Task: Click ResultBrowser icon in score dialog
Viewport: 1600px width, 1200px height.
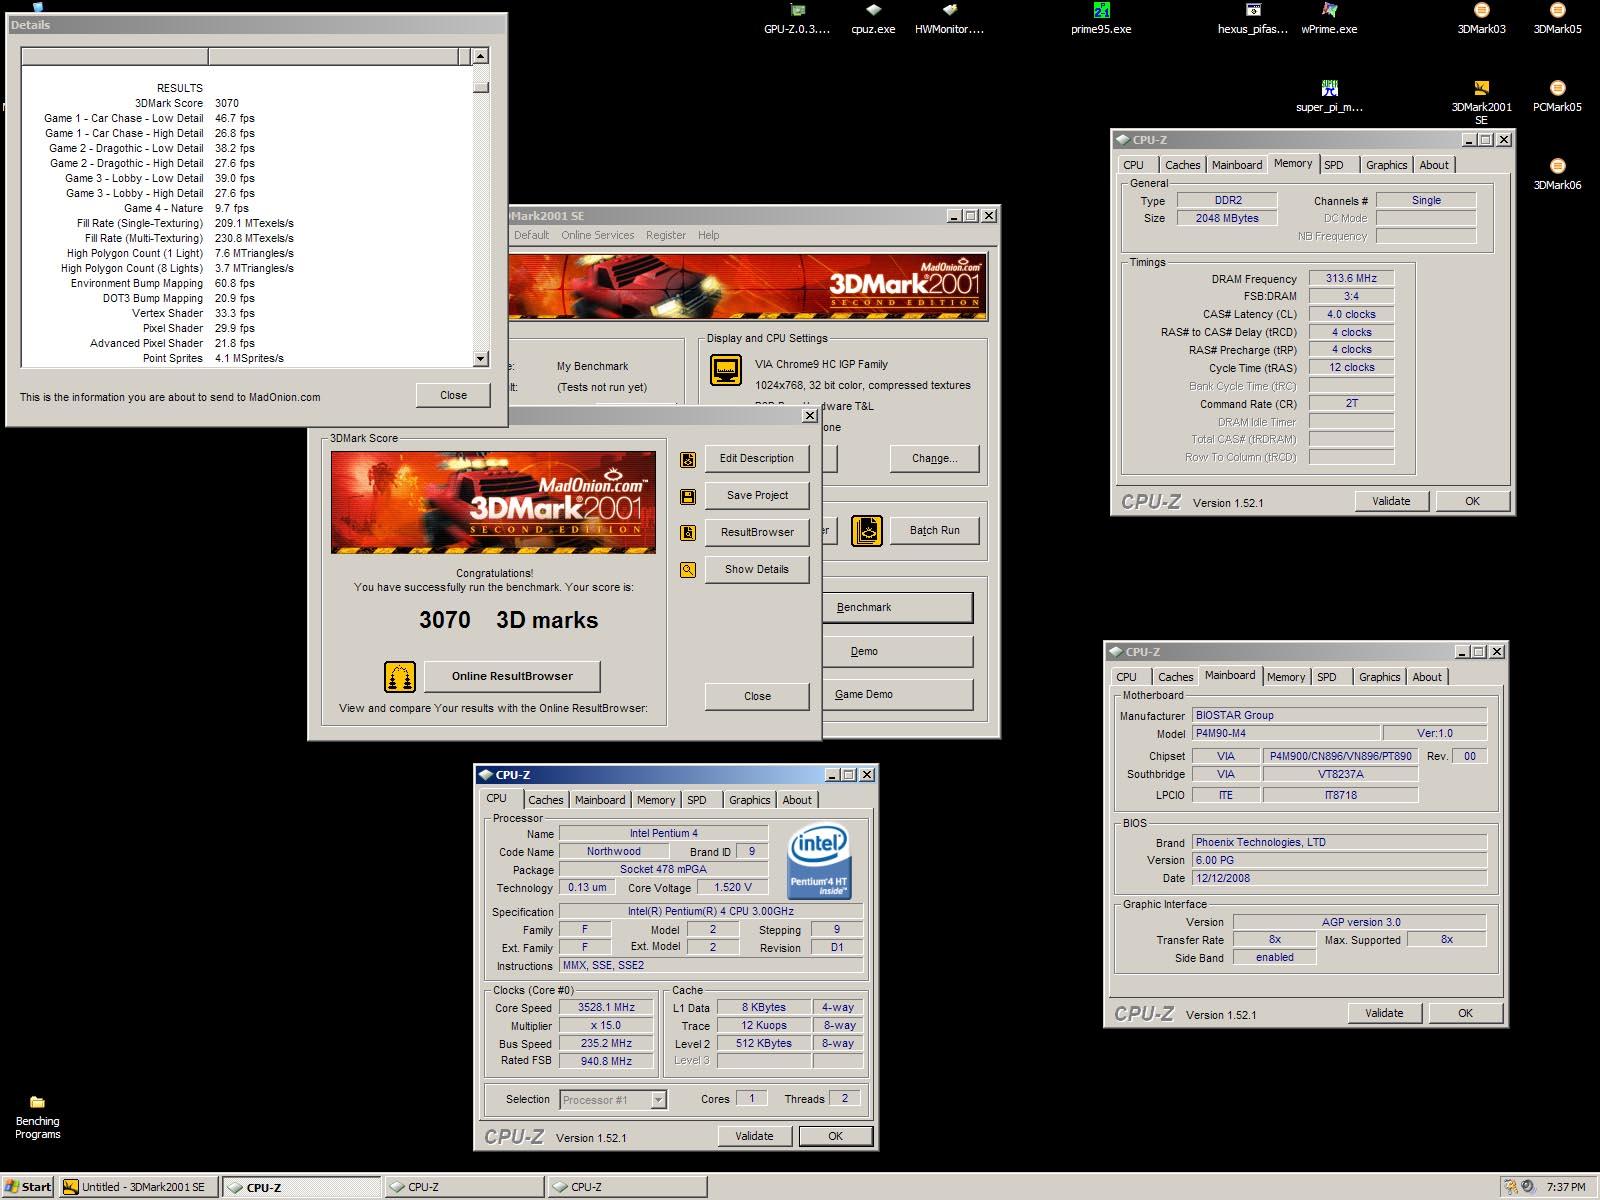Action: (x=688, y=533)
